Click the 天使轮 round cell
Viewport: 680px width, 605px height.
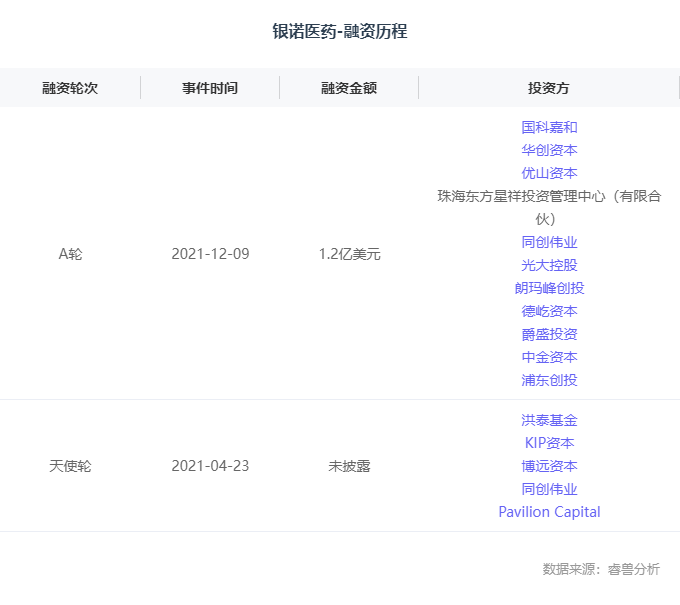pyautogui.click(x=70, y=466)
